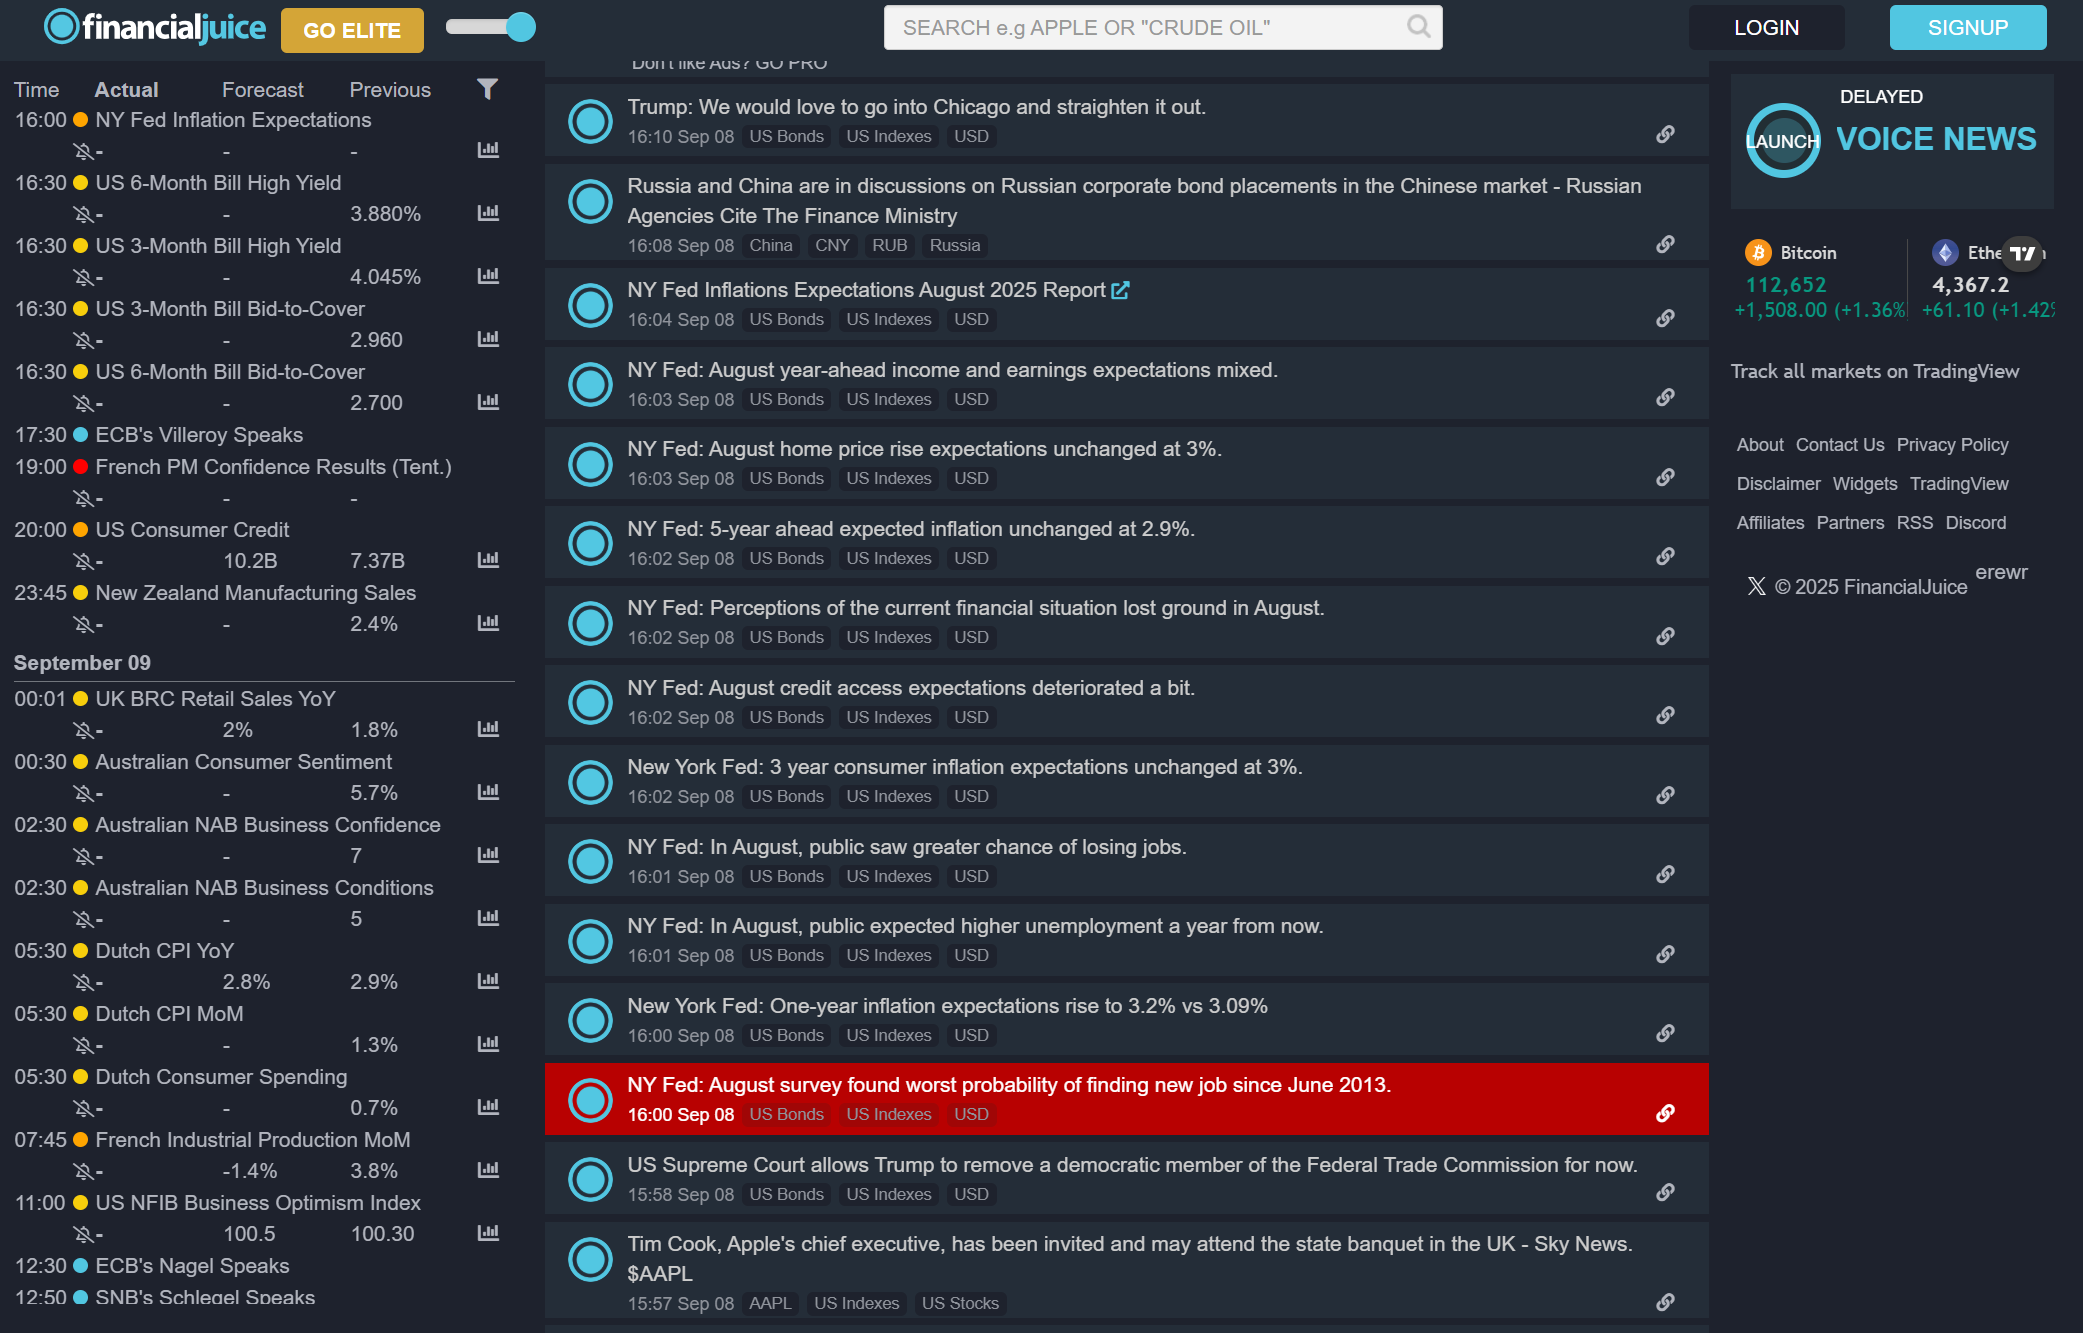The width and height of the screenshot is (2083, 1333).
Task: Toggle the alert bell for NY Fed Inflation Expectations
Action: (84, 151)
